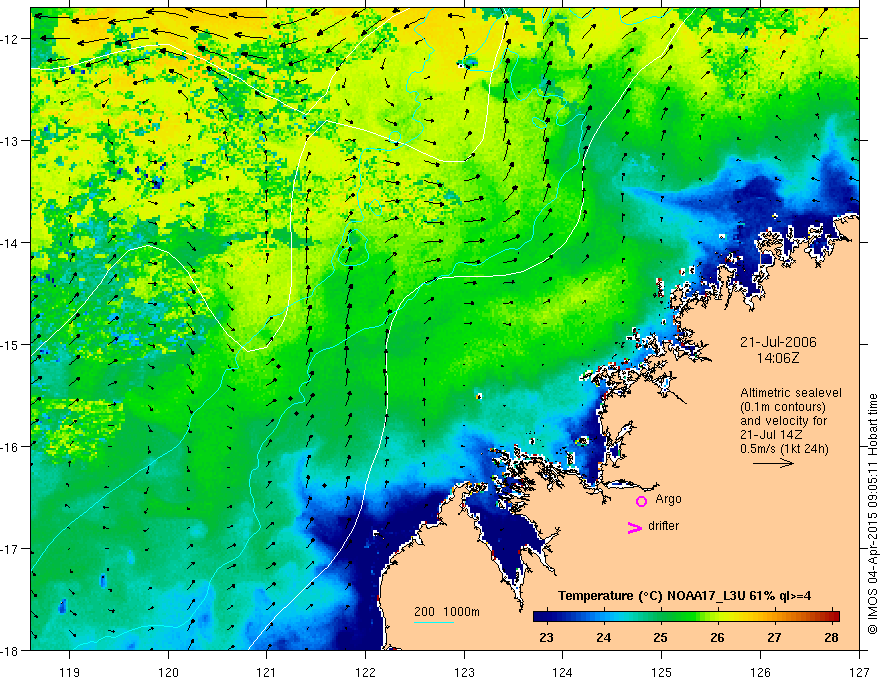
Task: Click the magenta Argo circle legend marker
Action: (641, 501)
